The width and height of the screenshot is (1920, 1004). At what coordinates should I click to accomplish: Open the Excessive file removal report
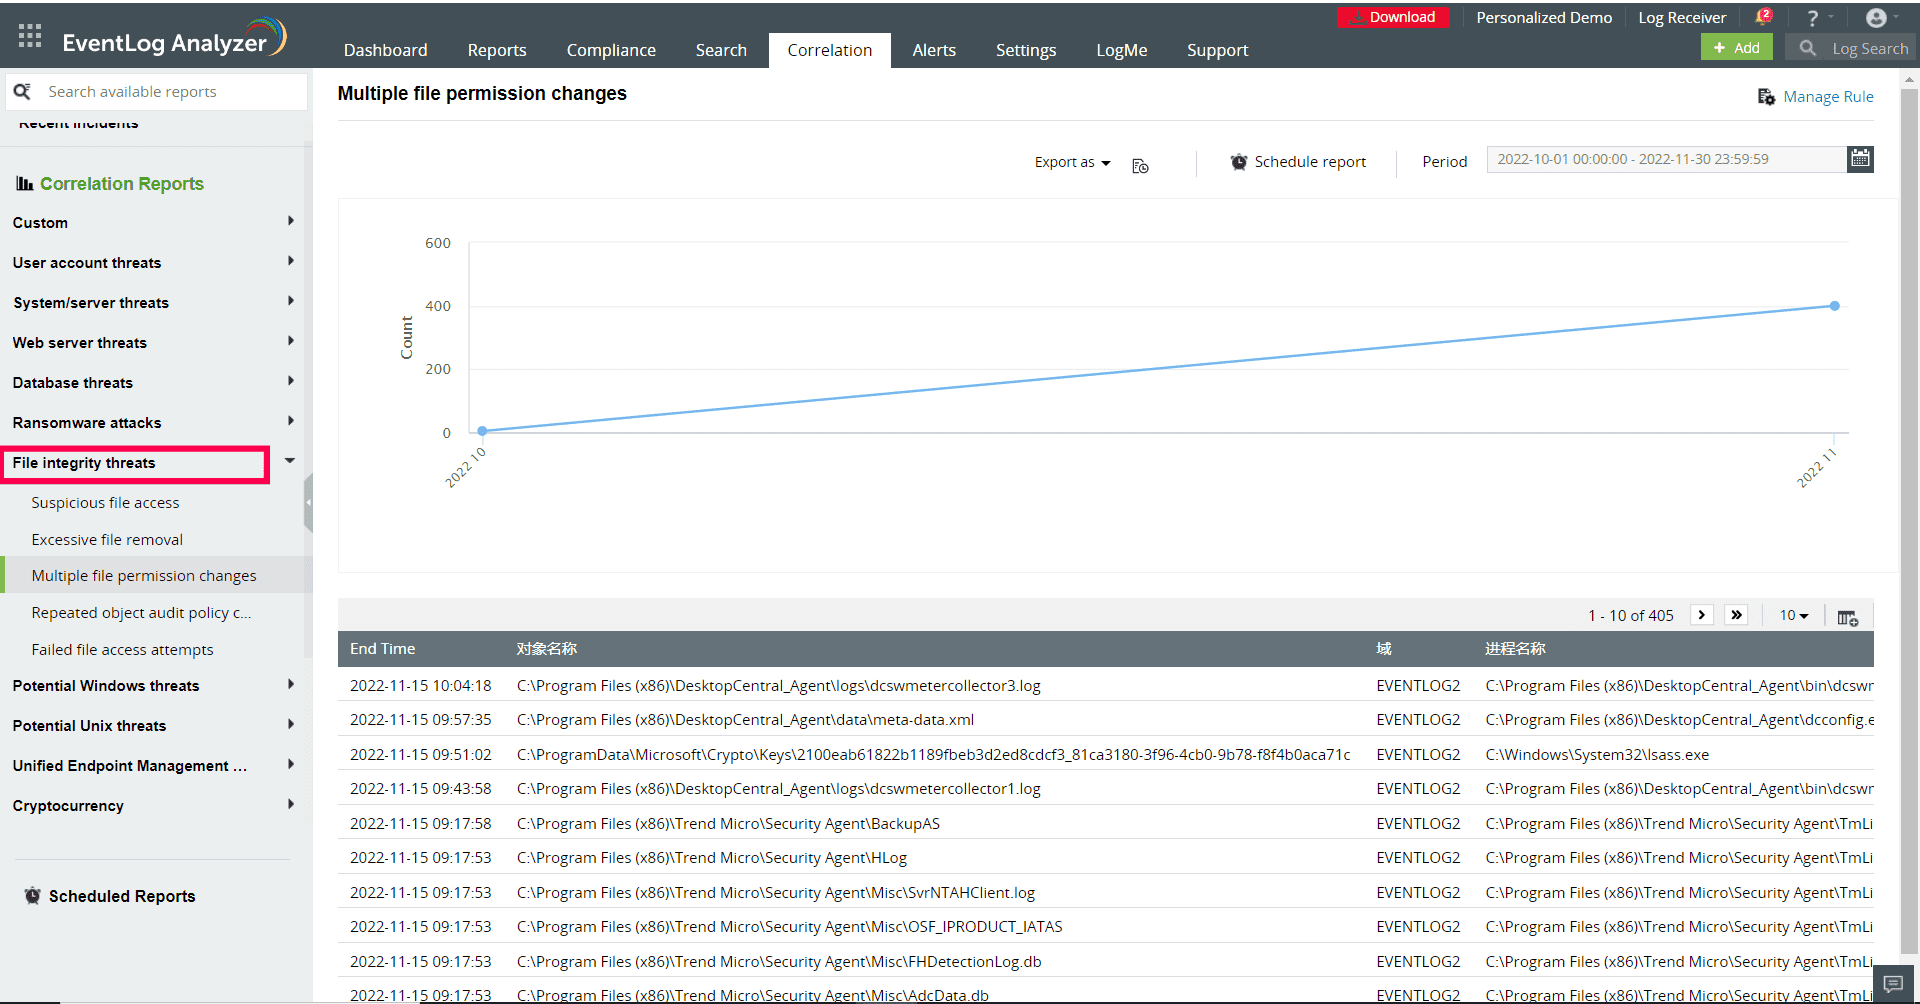[x=107, y=540]
